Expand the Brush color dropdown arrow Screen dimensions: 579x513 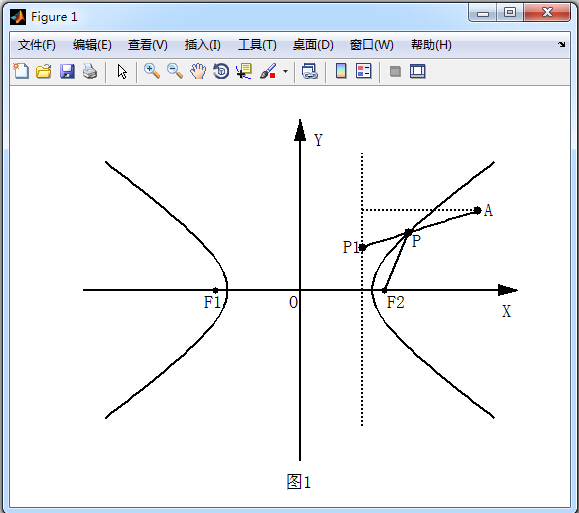point(285,71)
